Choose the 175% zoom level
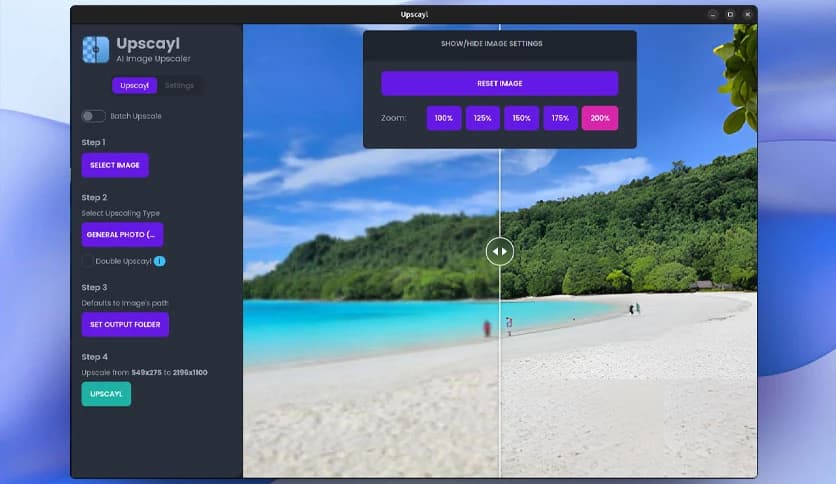 pyautogui.click(x=560, y=118)
